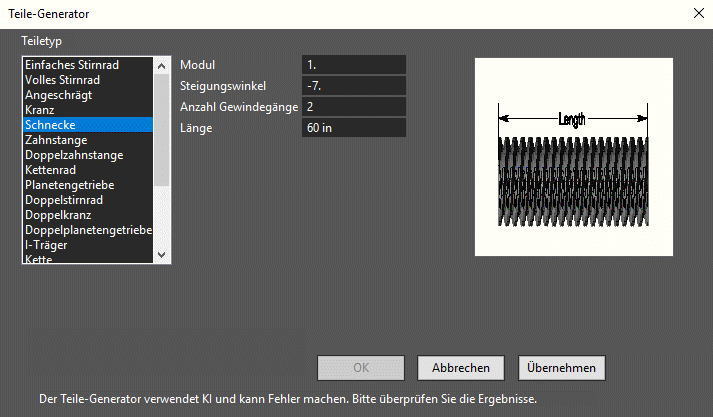Select Volles Stirnrad in the list
Viewport: 713px width, 417px height.
click(x=88, y=80)
